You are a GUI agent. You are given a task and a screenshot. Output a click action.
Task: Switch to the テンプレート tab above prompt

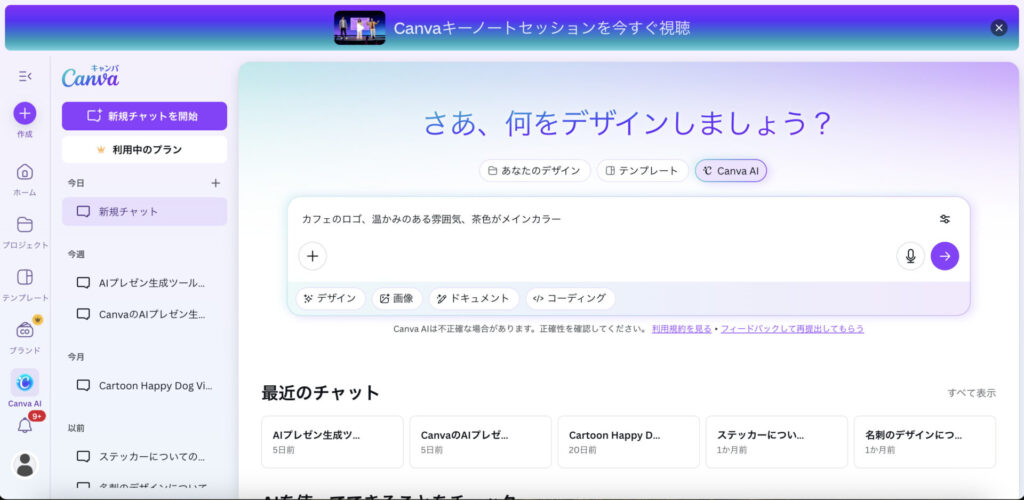click(643, 171)
